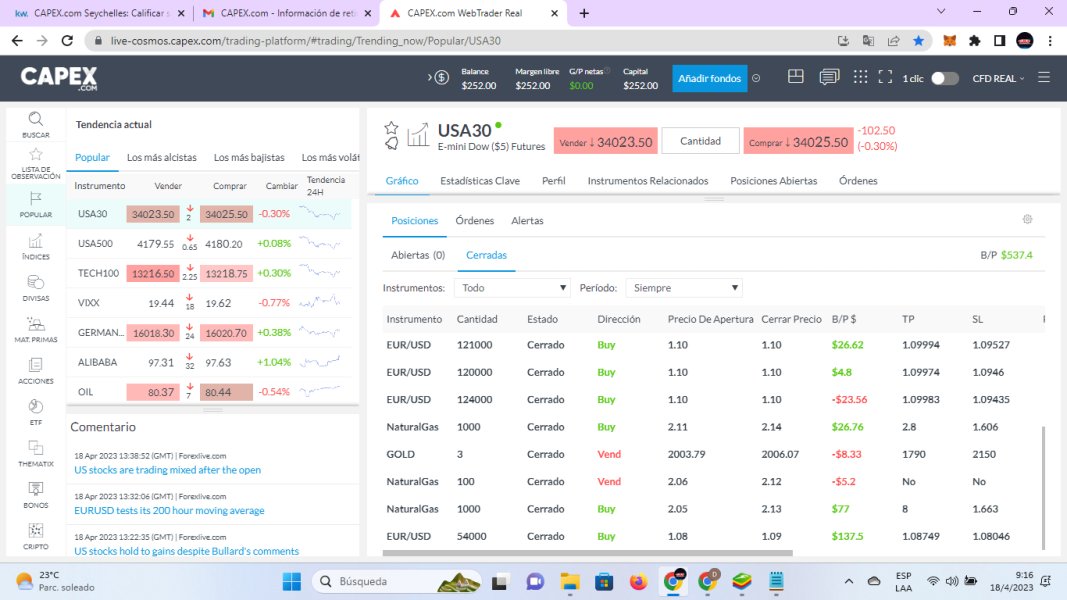This screenshot has width=1067, height=600.
Task: Open Estadísticas Clave tab
Action: tap(480, 181)
